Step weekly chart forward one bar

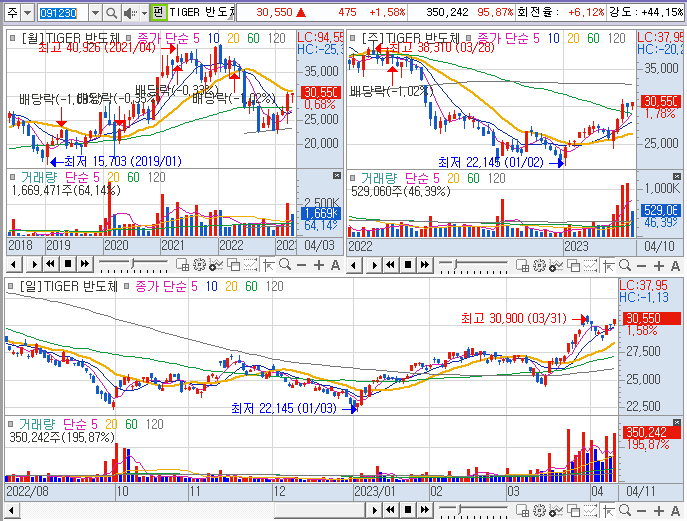374,265
